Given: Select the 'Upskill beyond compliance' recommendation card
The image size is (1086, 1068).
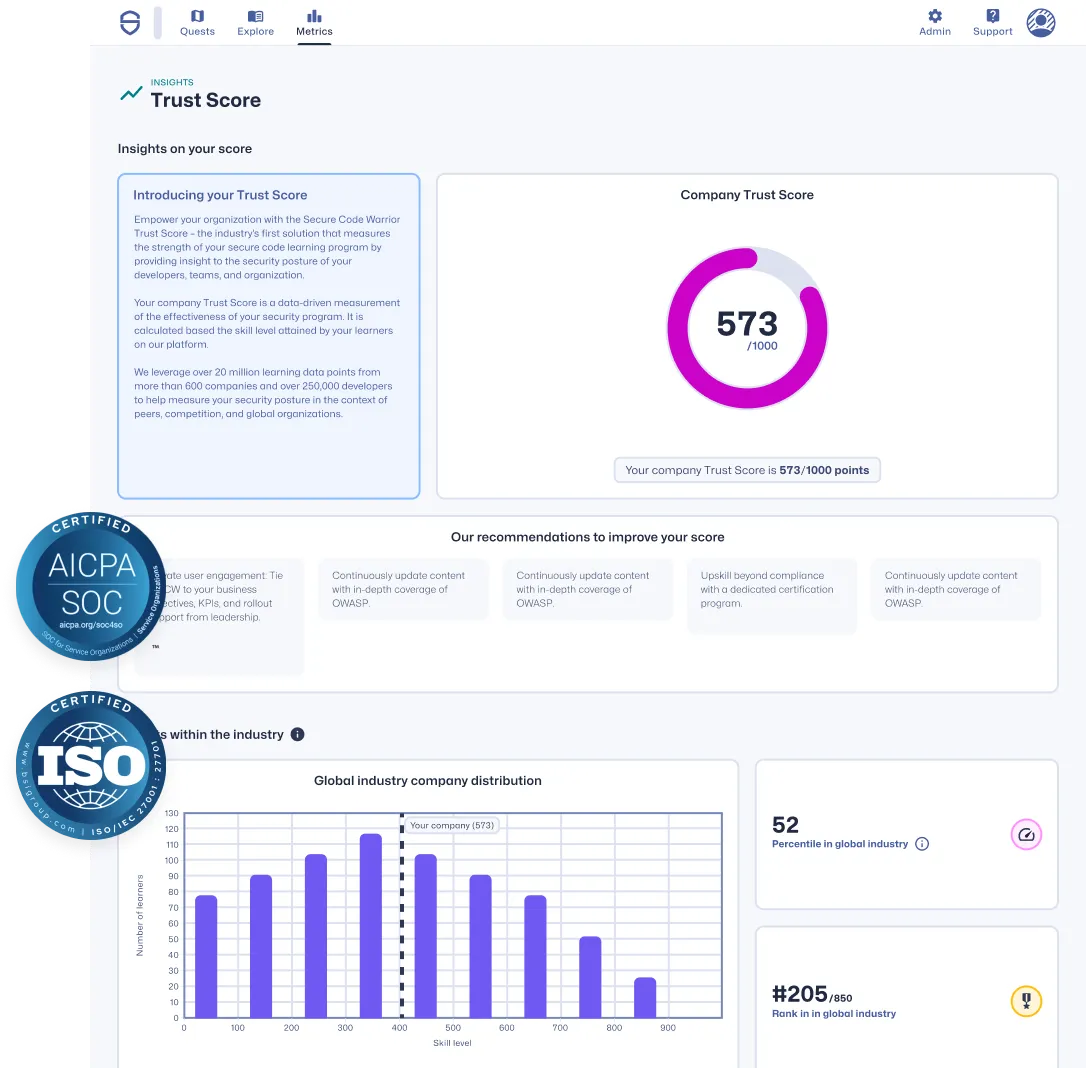Looking at the screenshot, I should click(772, 596).
